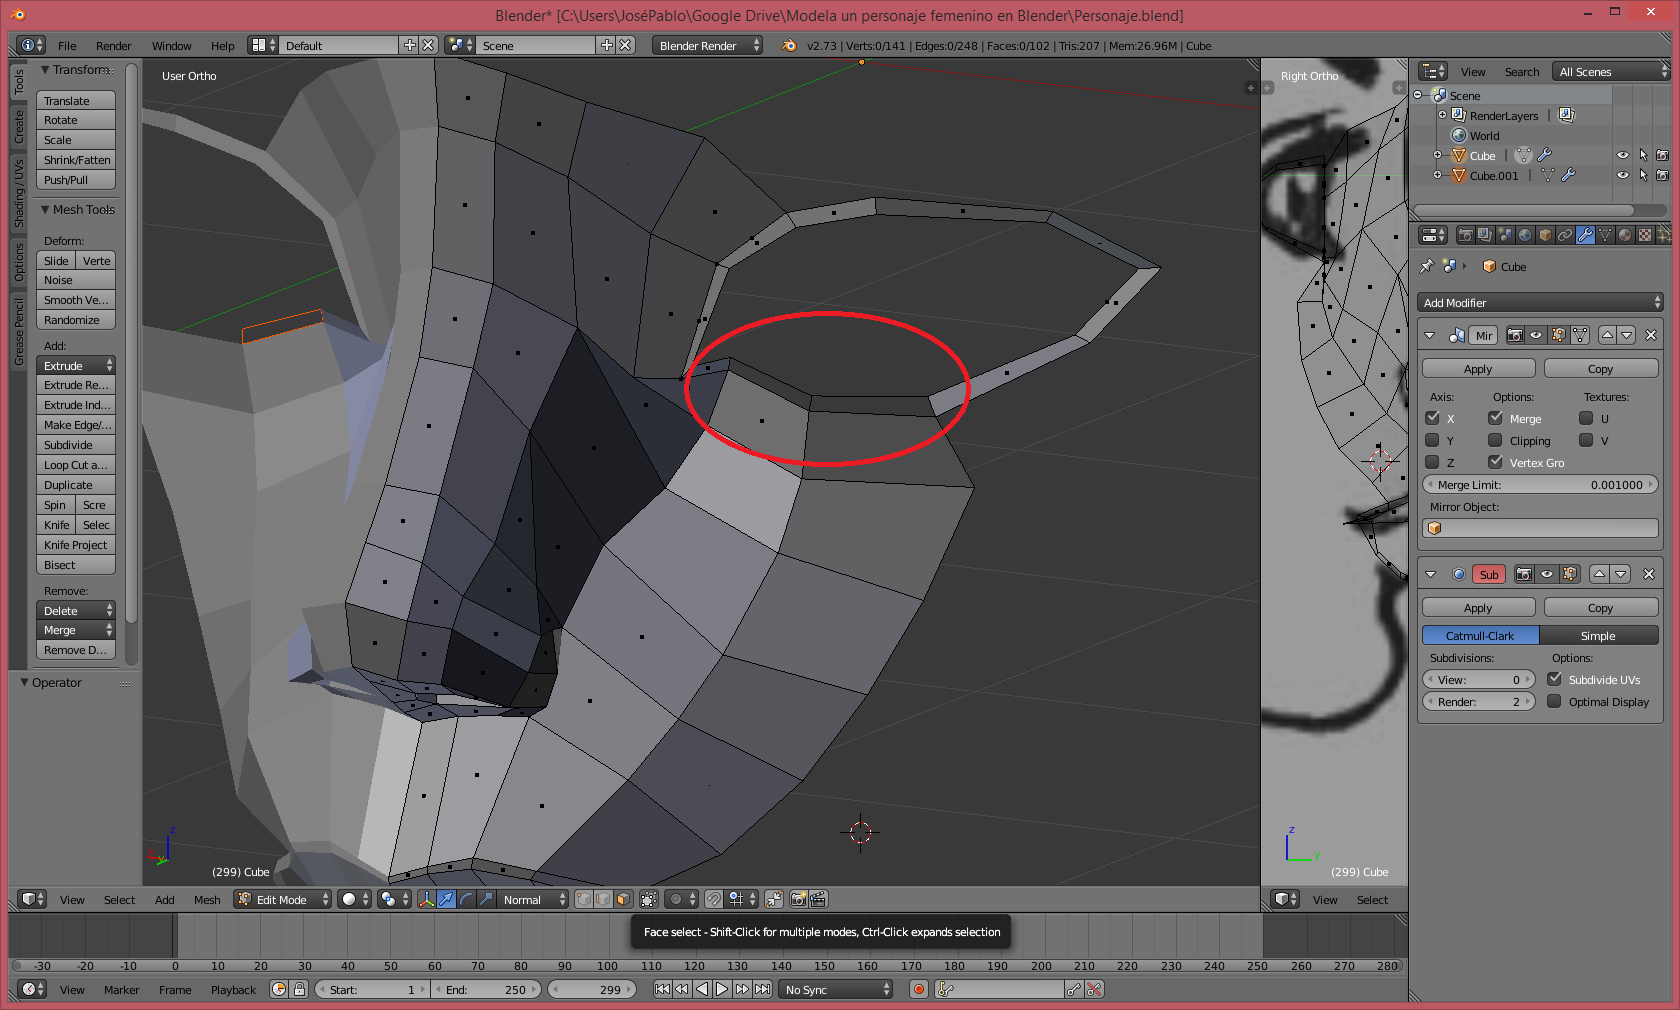Click the Play animation button in timeline

pos(722,989)
